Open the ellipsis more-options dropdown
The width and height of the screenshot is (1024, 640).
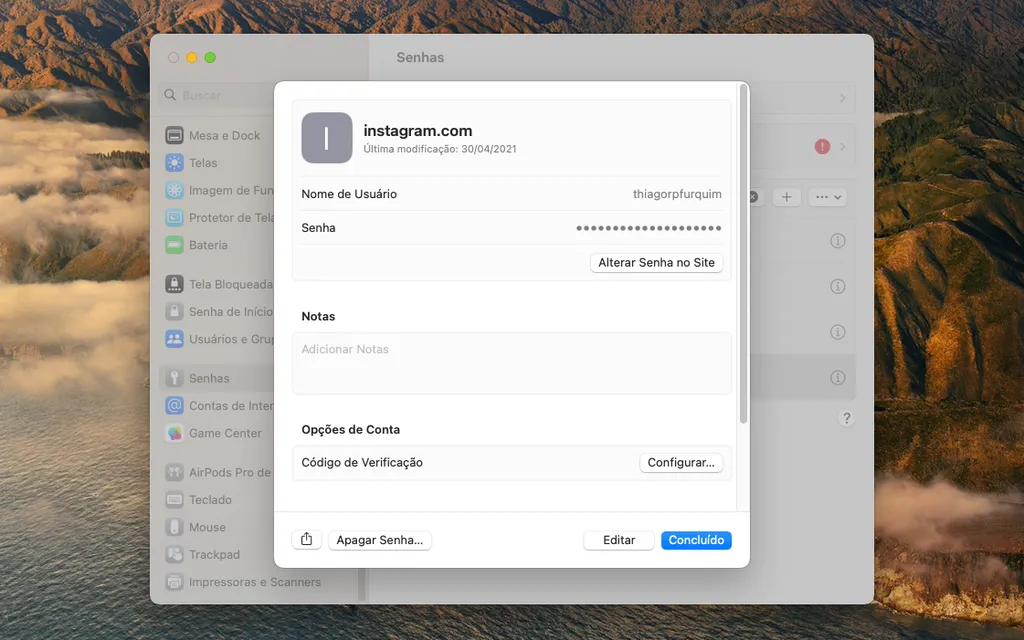click(828, 197)
